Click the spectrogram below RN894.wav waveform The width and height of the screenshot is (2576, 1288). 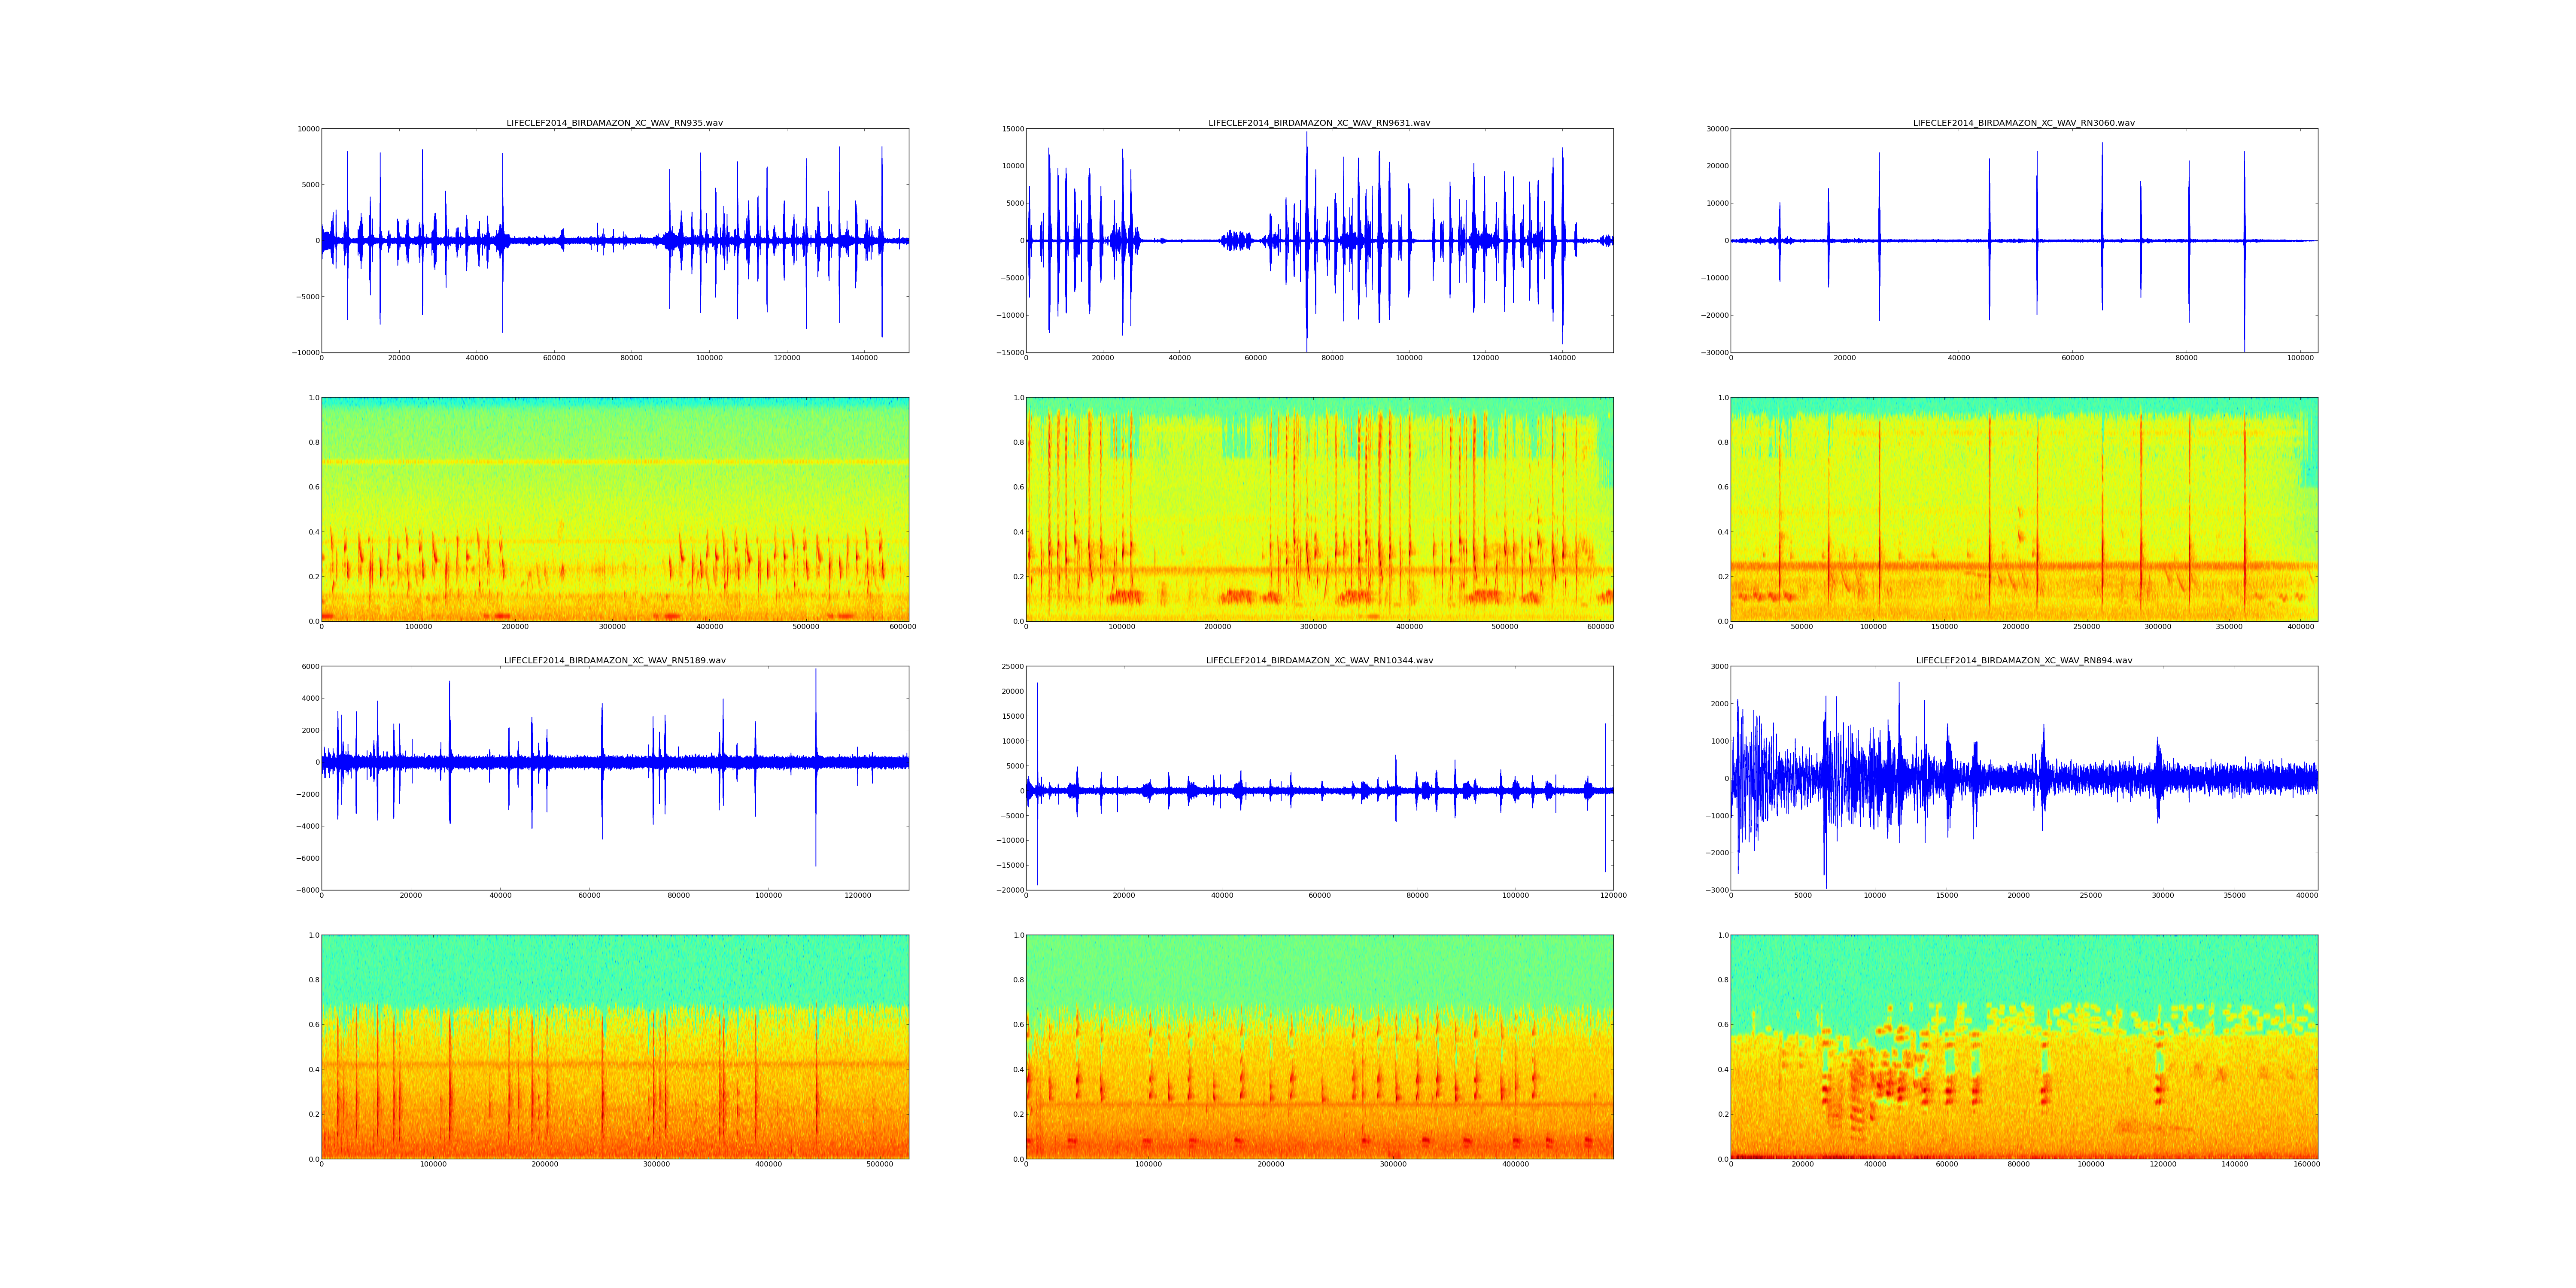pyautogui.click(x=2023, y=1047)
